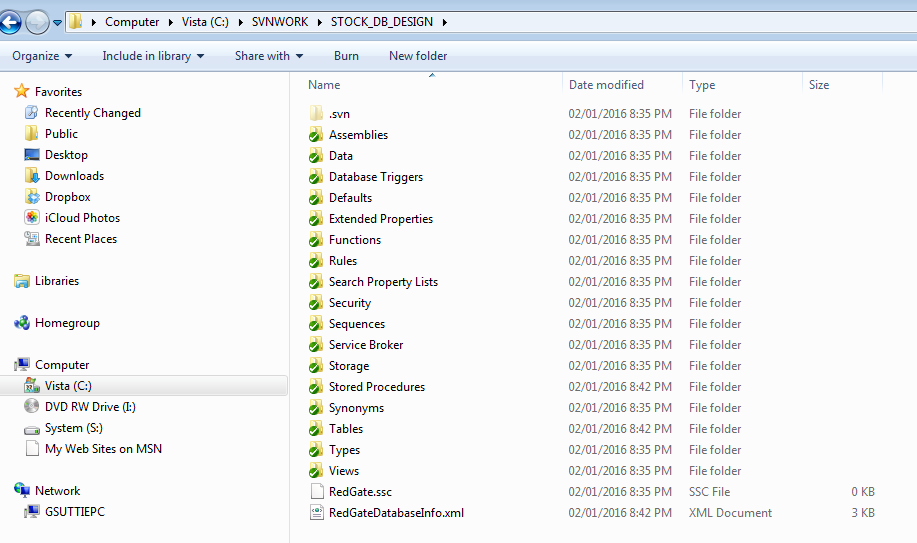The width and height of the screenshot is (917, 543).
Task: Click the DVD RW Drive (I:) icon
Action: [31, 407]
